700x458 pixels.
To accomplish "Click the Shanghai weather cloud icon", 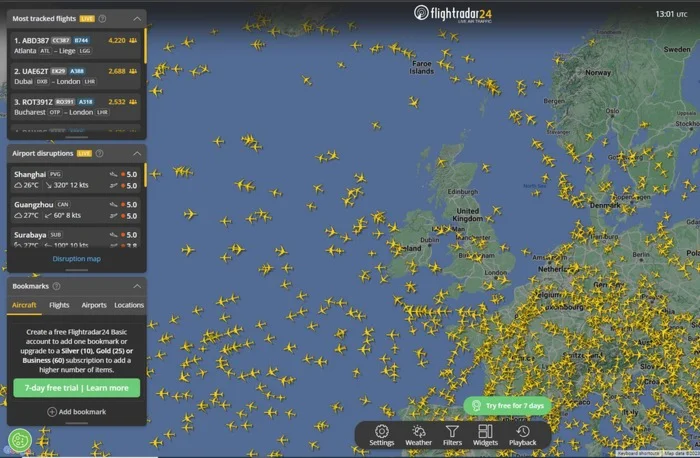I will point(18,185).
